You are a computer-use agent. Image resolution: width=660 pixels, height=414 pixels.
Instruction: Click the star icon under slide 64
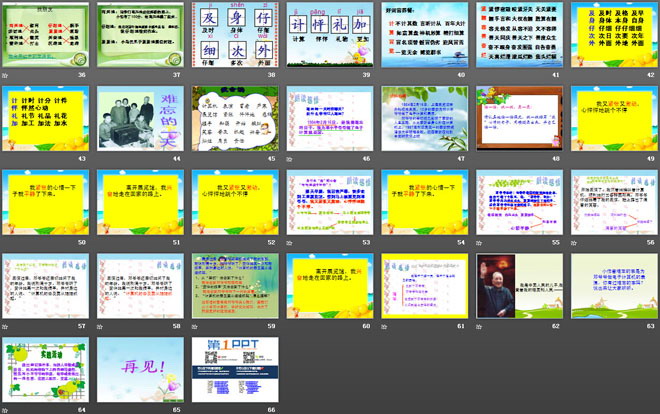6,409
